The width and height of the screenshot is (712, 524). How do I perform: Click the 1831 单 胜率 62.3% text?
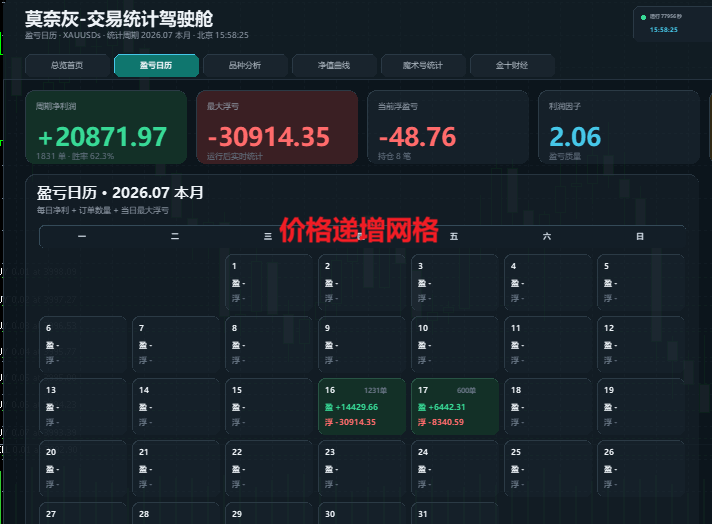pos(75,156)
